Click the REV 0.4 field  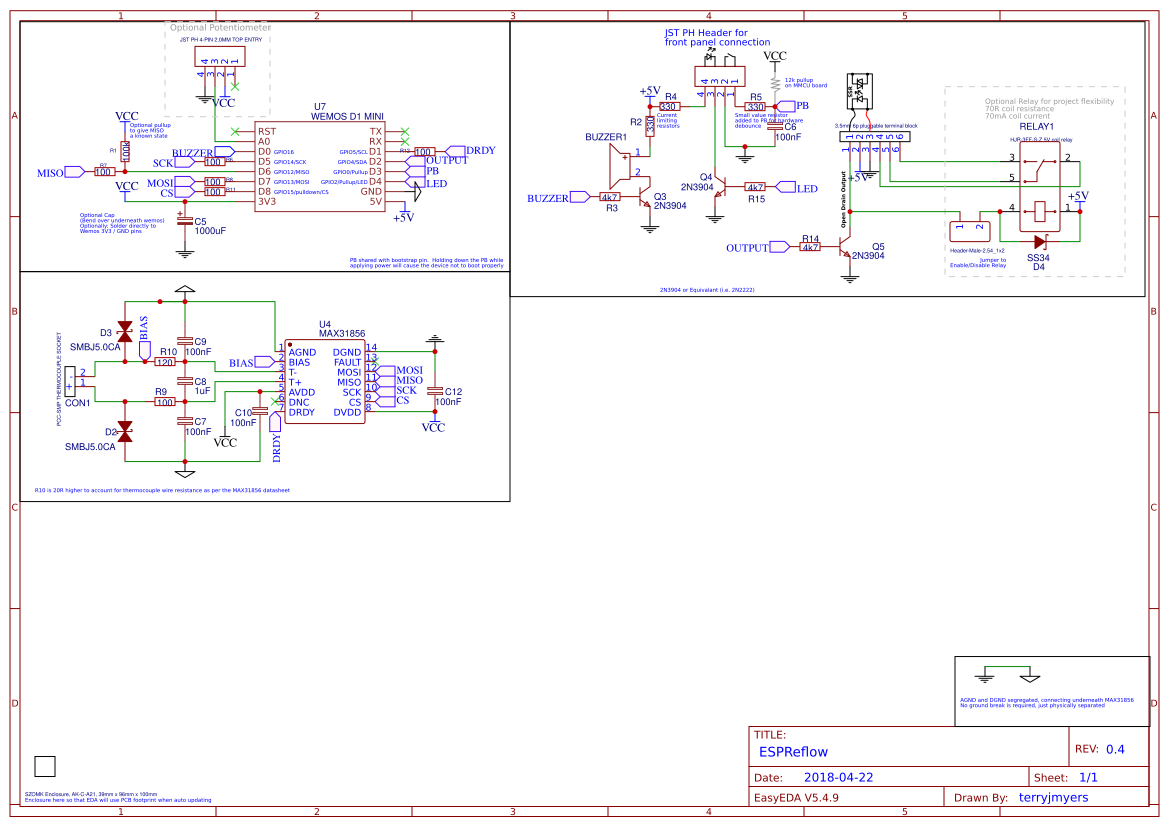pyautogui.click(x=1099, y=749)
